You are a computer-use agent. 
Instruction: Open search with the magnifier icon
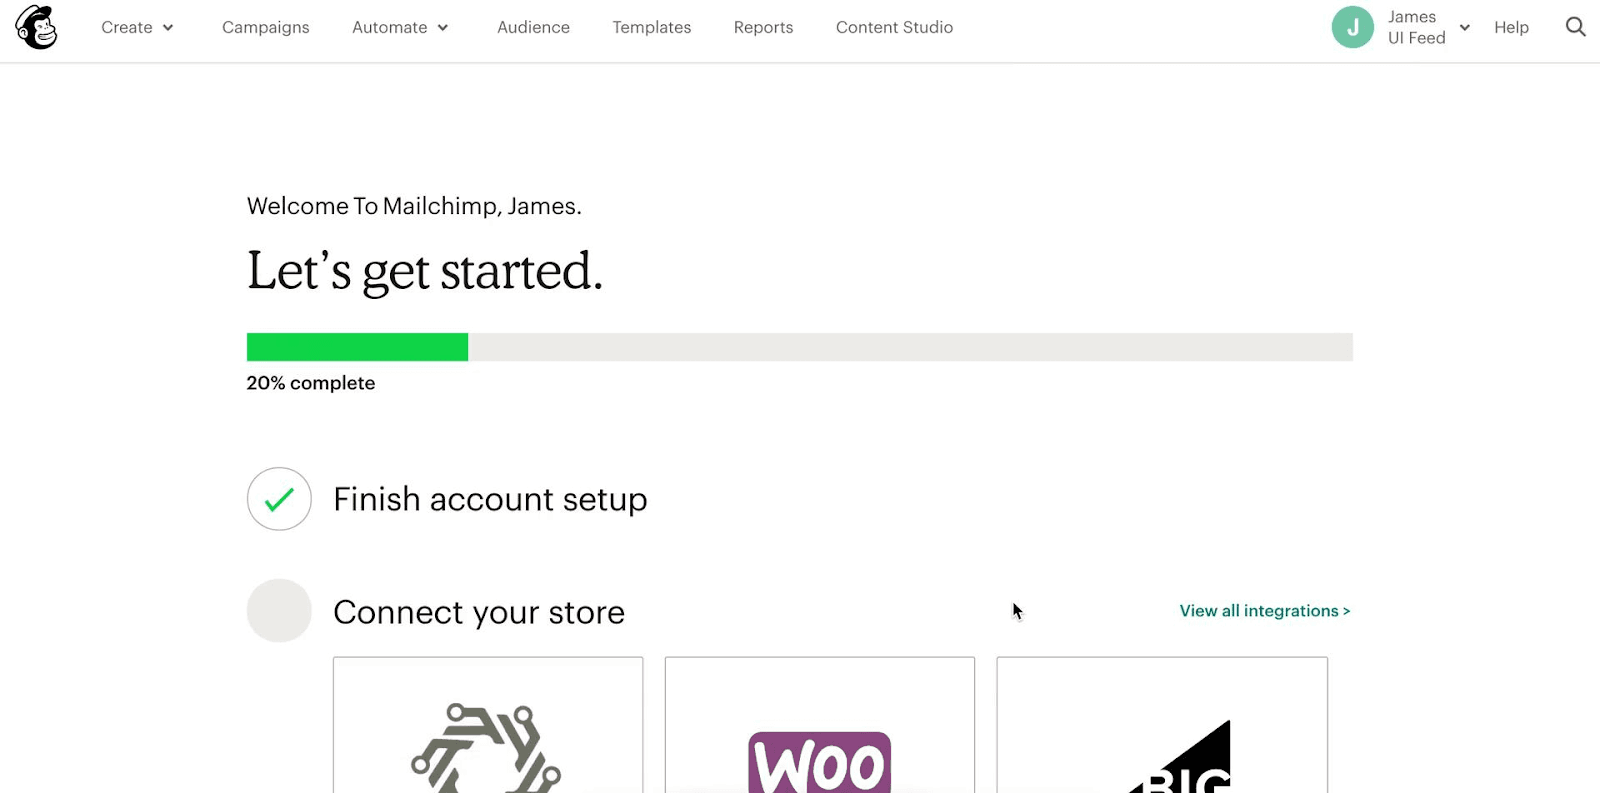[x=1575, y=27]
